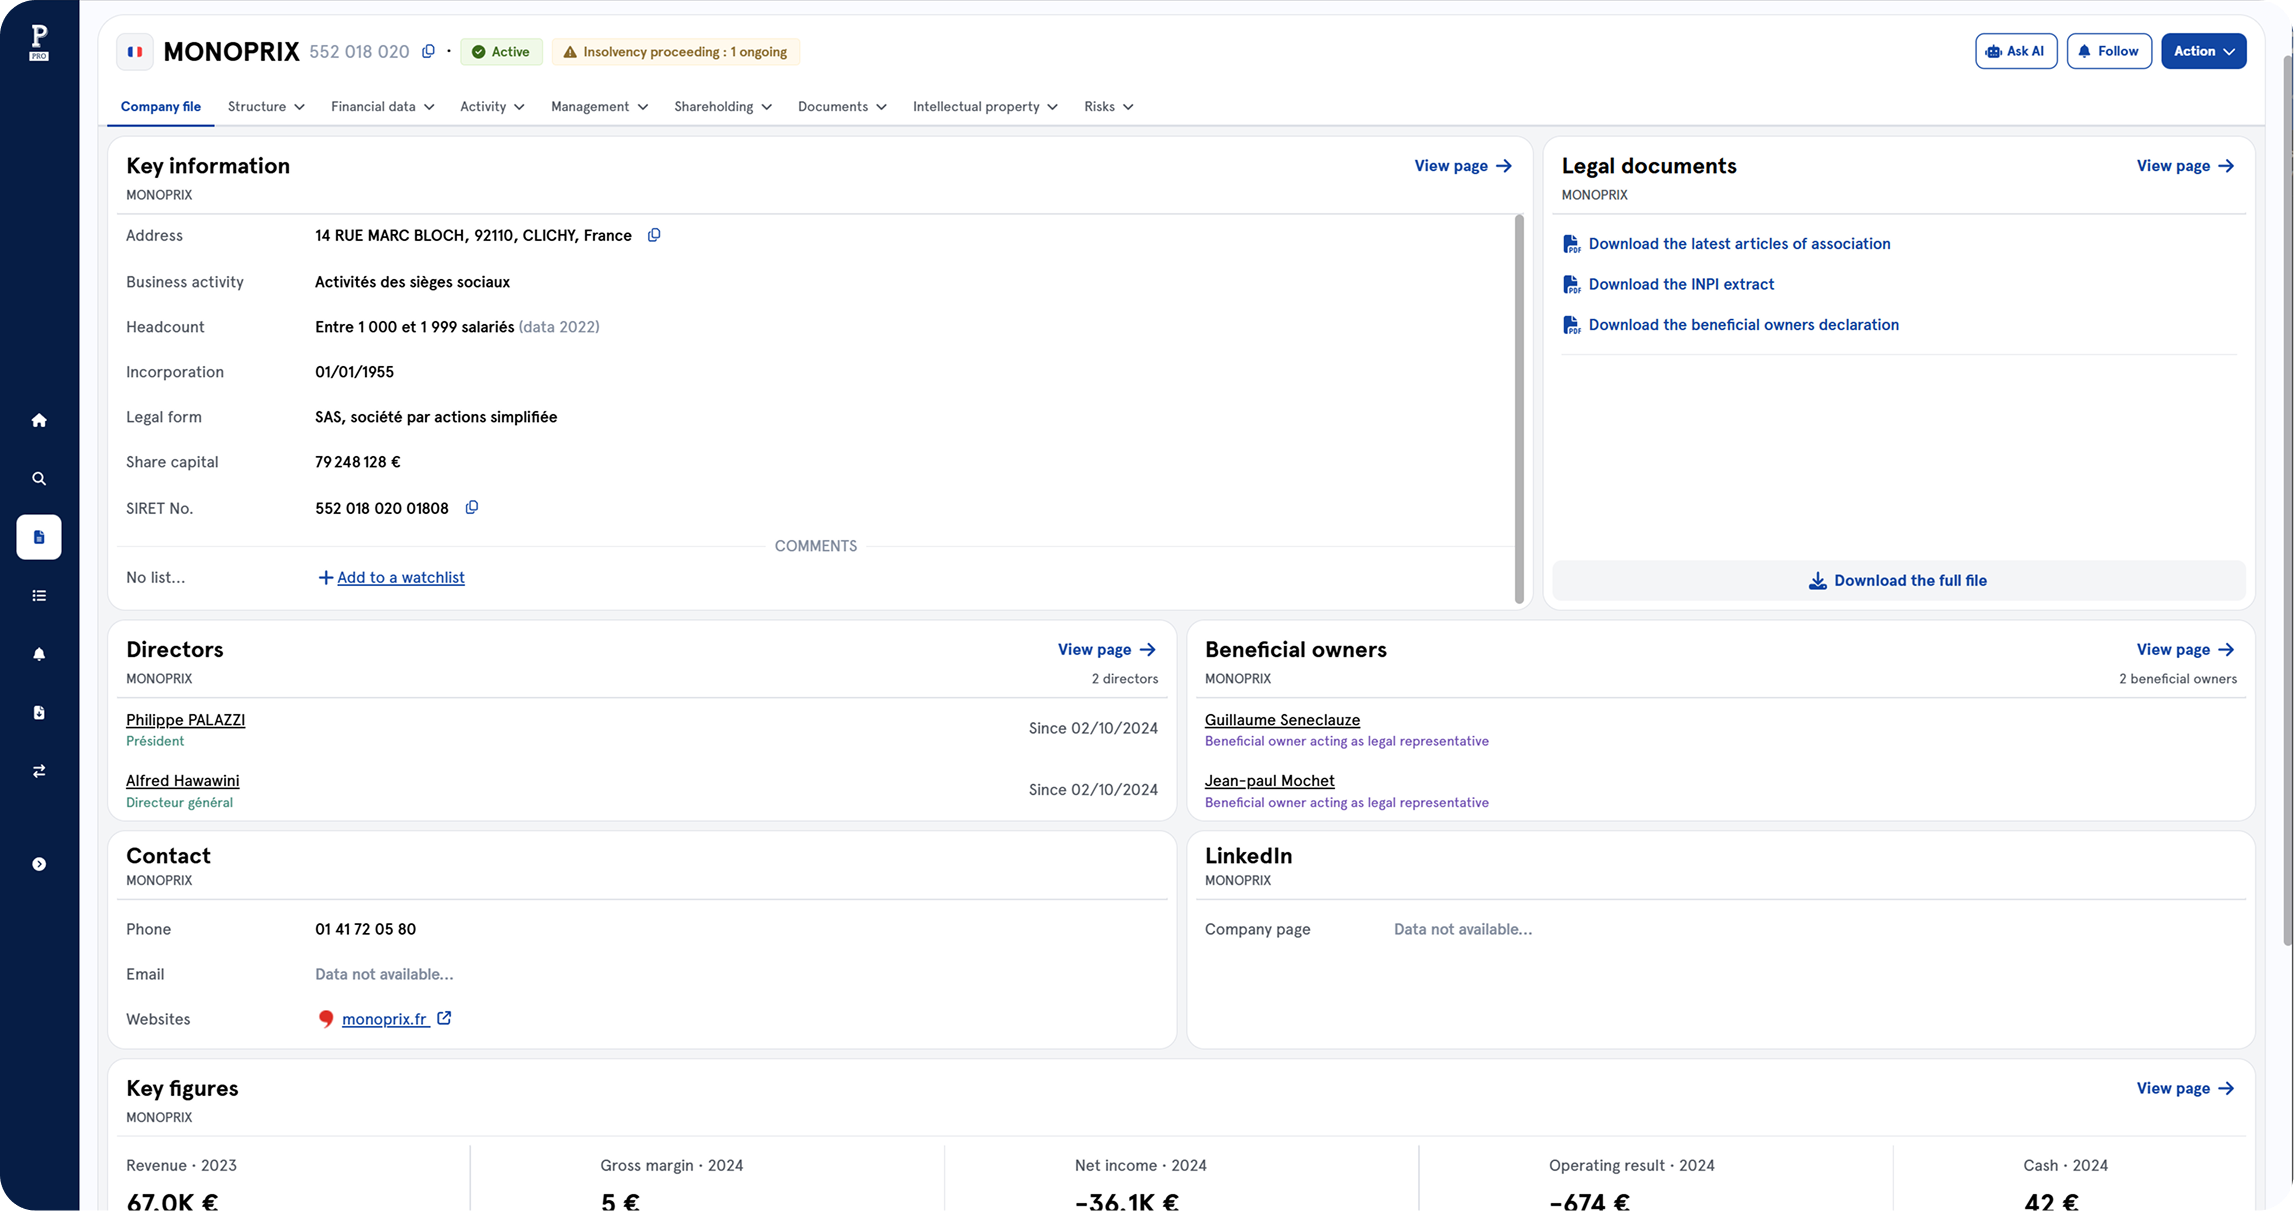Image resolution: width=2294 pixels, height=1211 pixels.
Task: Expand the Financial data dropdown
Action: 382,107
